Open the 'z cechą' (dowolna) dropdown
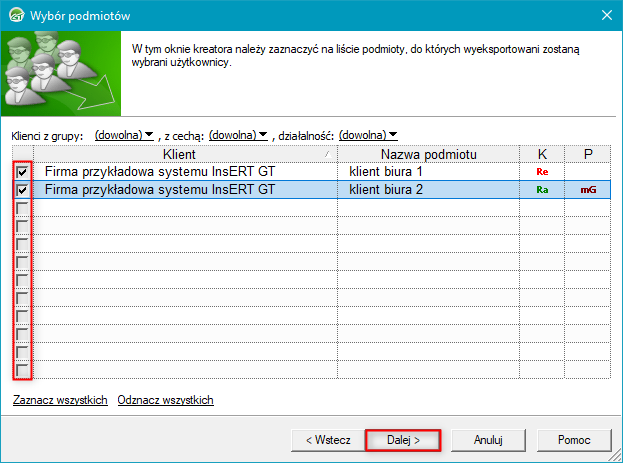Screen dimensions: 623x463 click(x=238, y=135)
